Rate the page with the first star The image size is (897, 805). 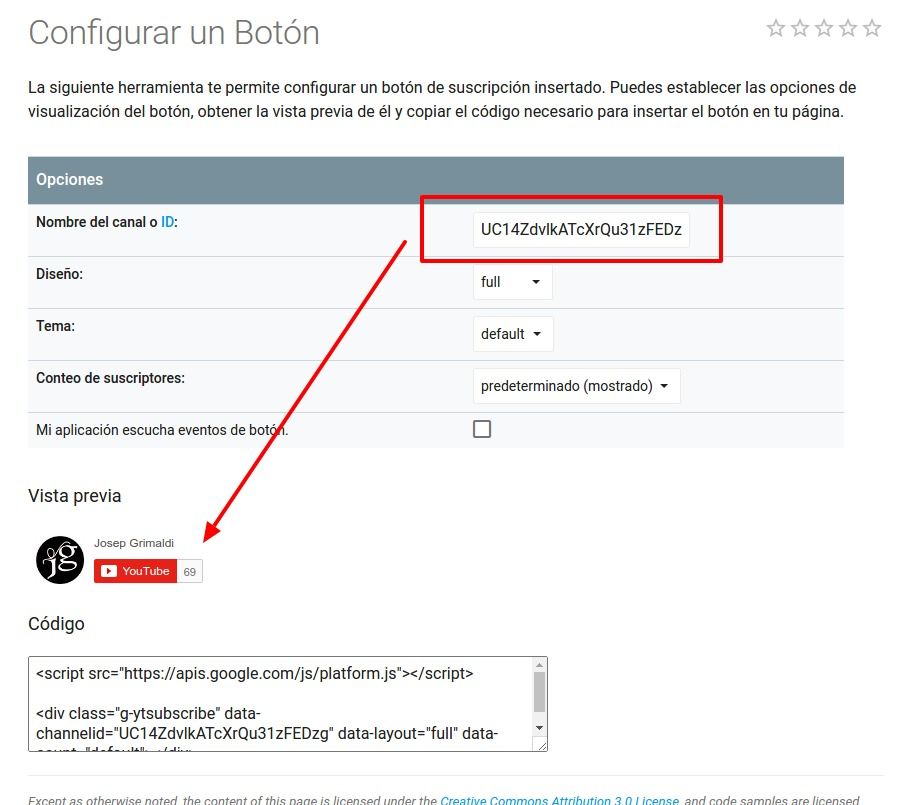click(776, 27)
